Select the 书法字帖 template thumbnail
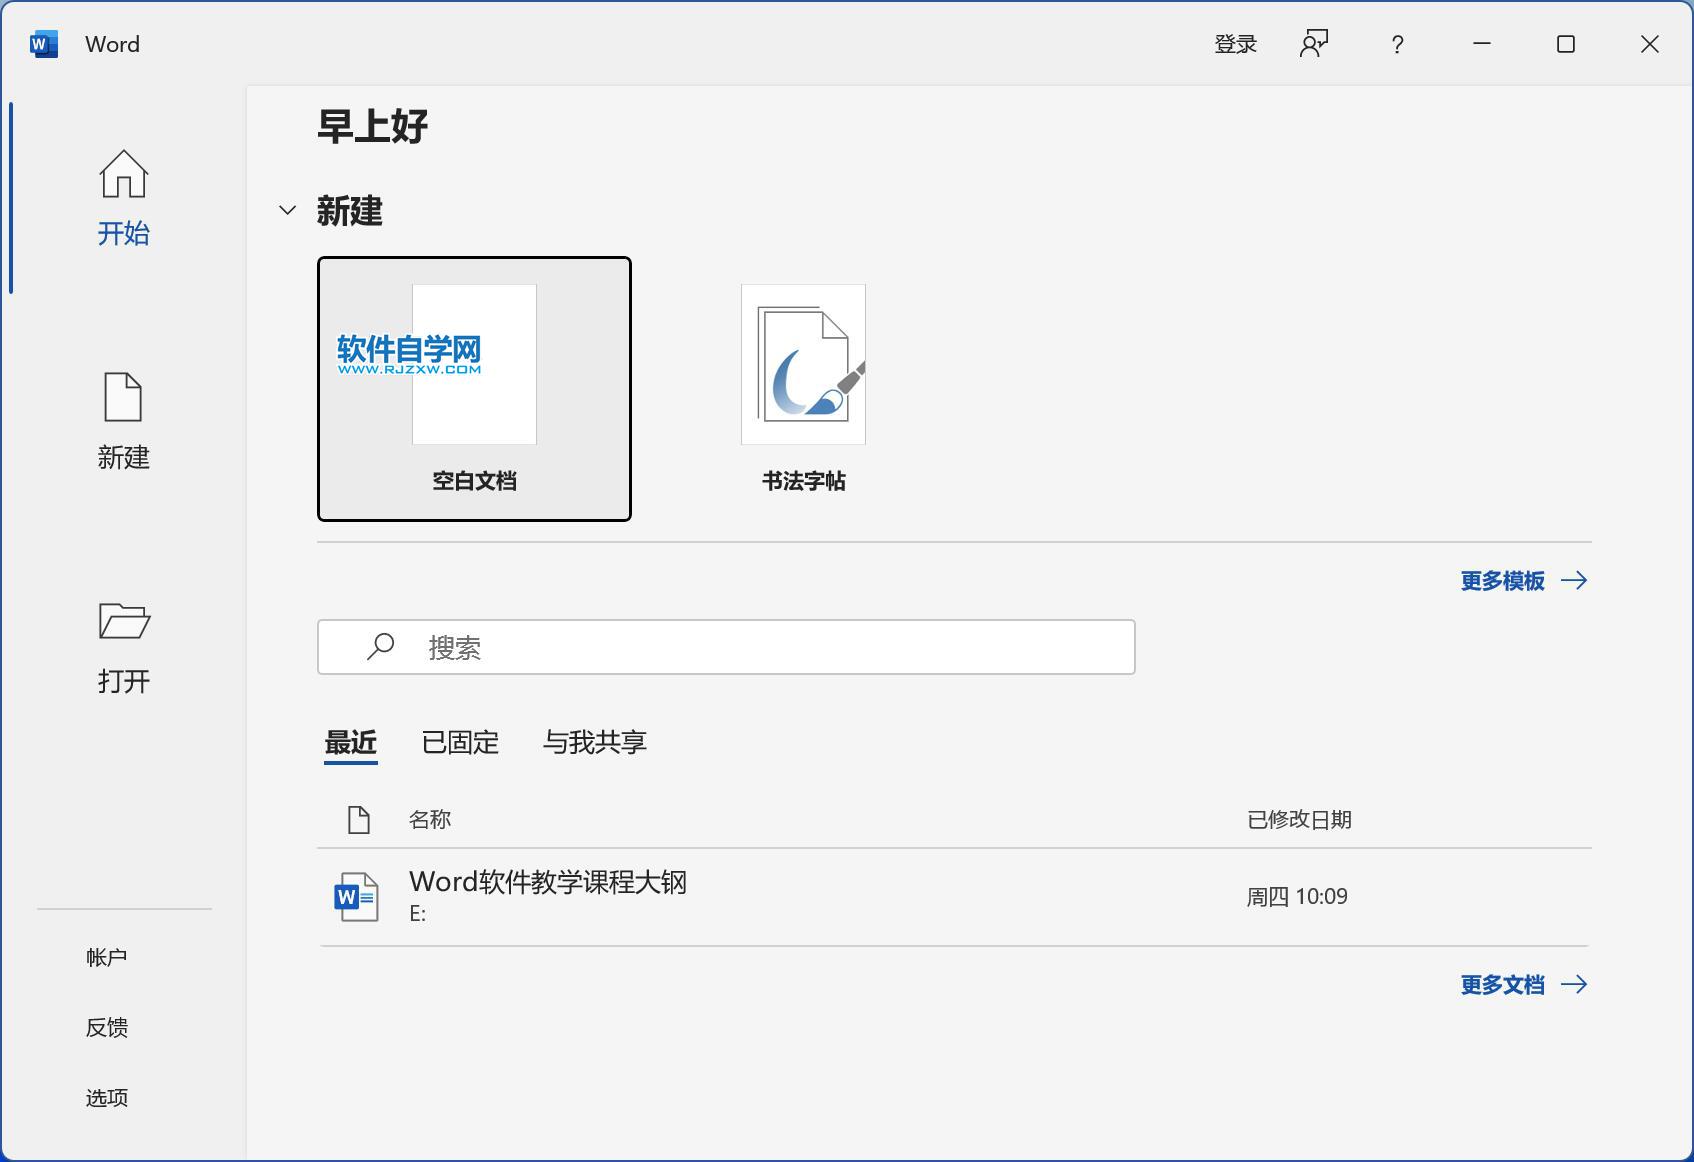This screenshot has width=1694, height=1162. point(802,380)
